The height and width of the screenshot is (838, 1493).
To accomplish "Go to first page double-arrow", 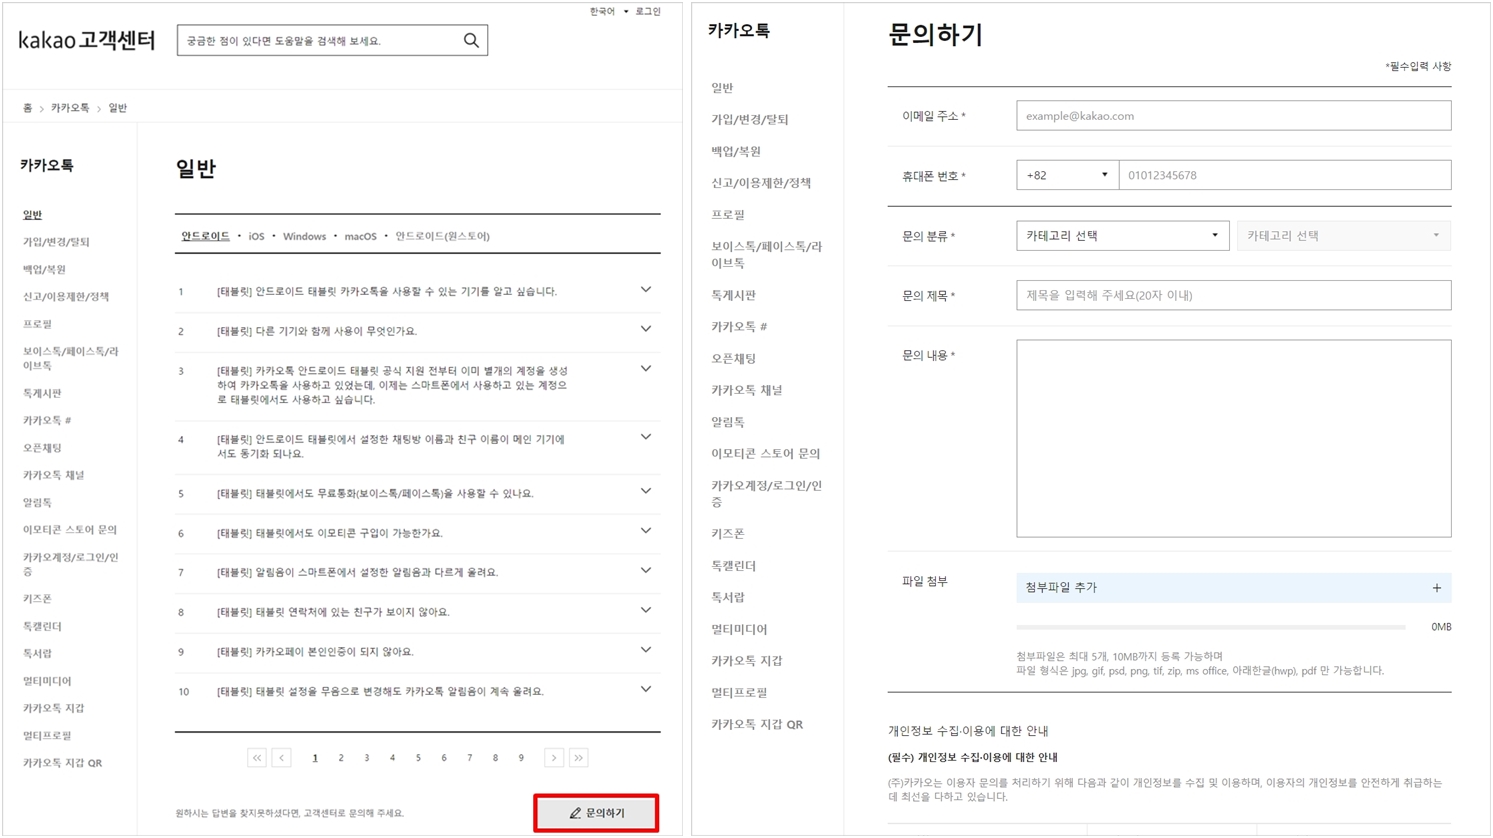I will (x=257, y=758).
